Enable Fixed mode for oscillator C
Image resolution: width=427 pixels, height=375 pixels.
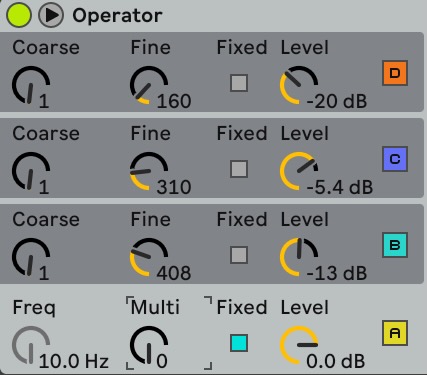coord(239,169)
